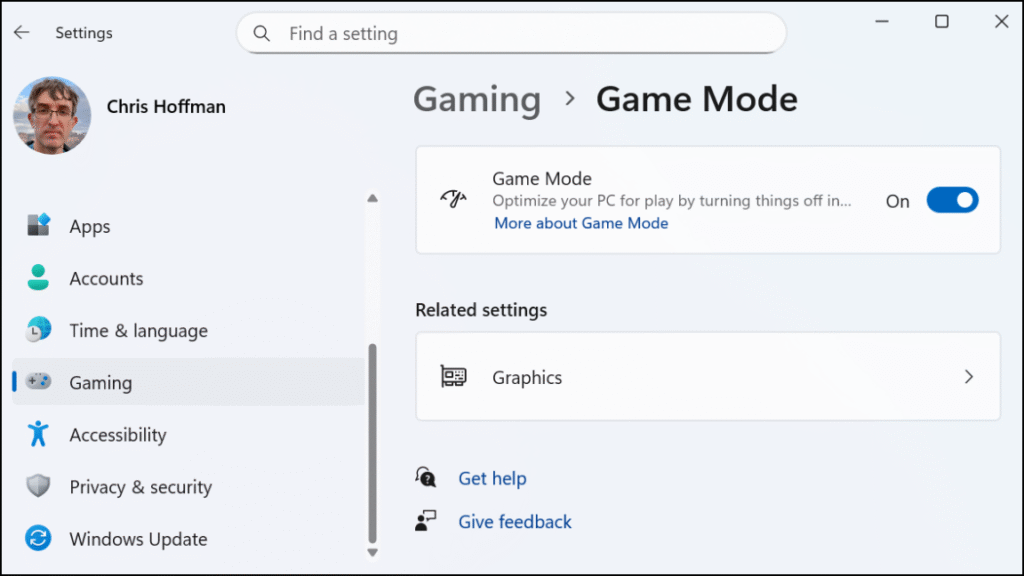Screen dimensions: 1024x576
Task: Click the Privacy & security shield icon
Action: pos(38,486)
